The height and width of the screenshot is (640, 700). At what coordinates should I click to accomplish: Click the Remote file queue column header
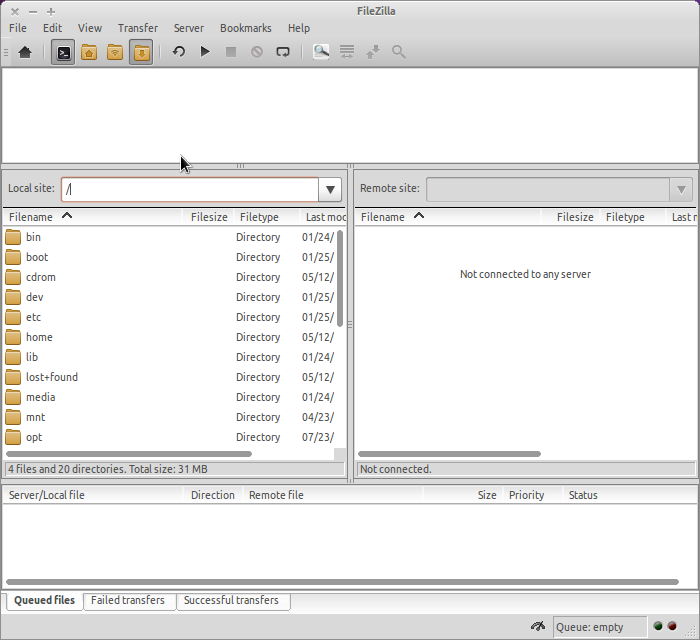point(333,495)
